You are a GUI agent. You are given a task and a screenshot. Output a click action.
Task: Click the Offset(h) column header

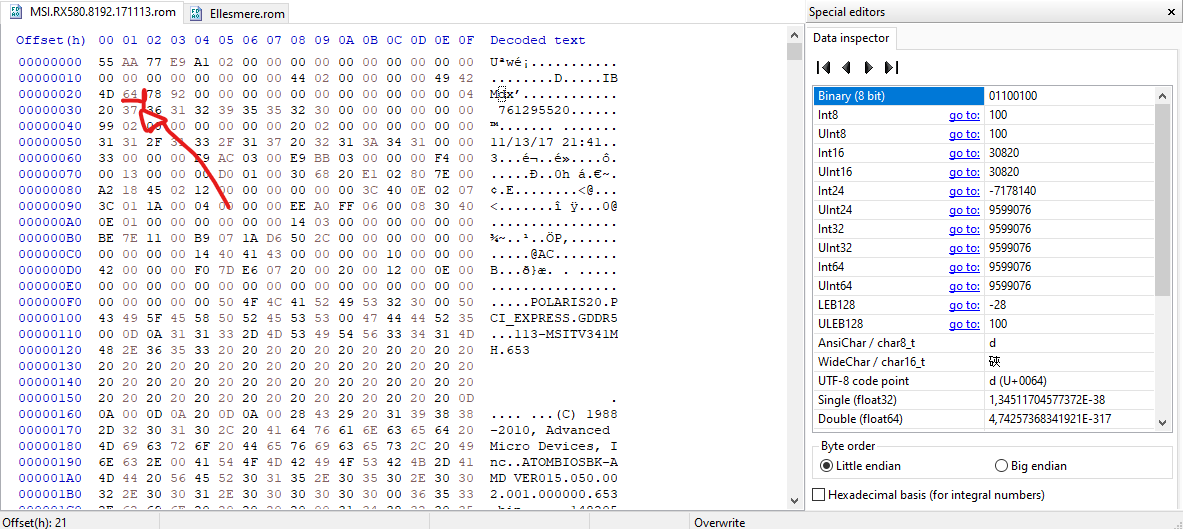51,40
